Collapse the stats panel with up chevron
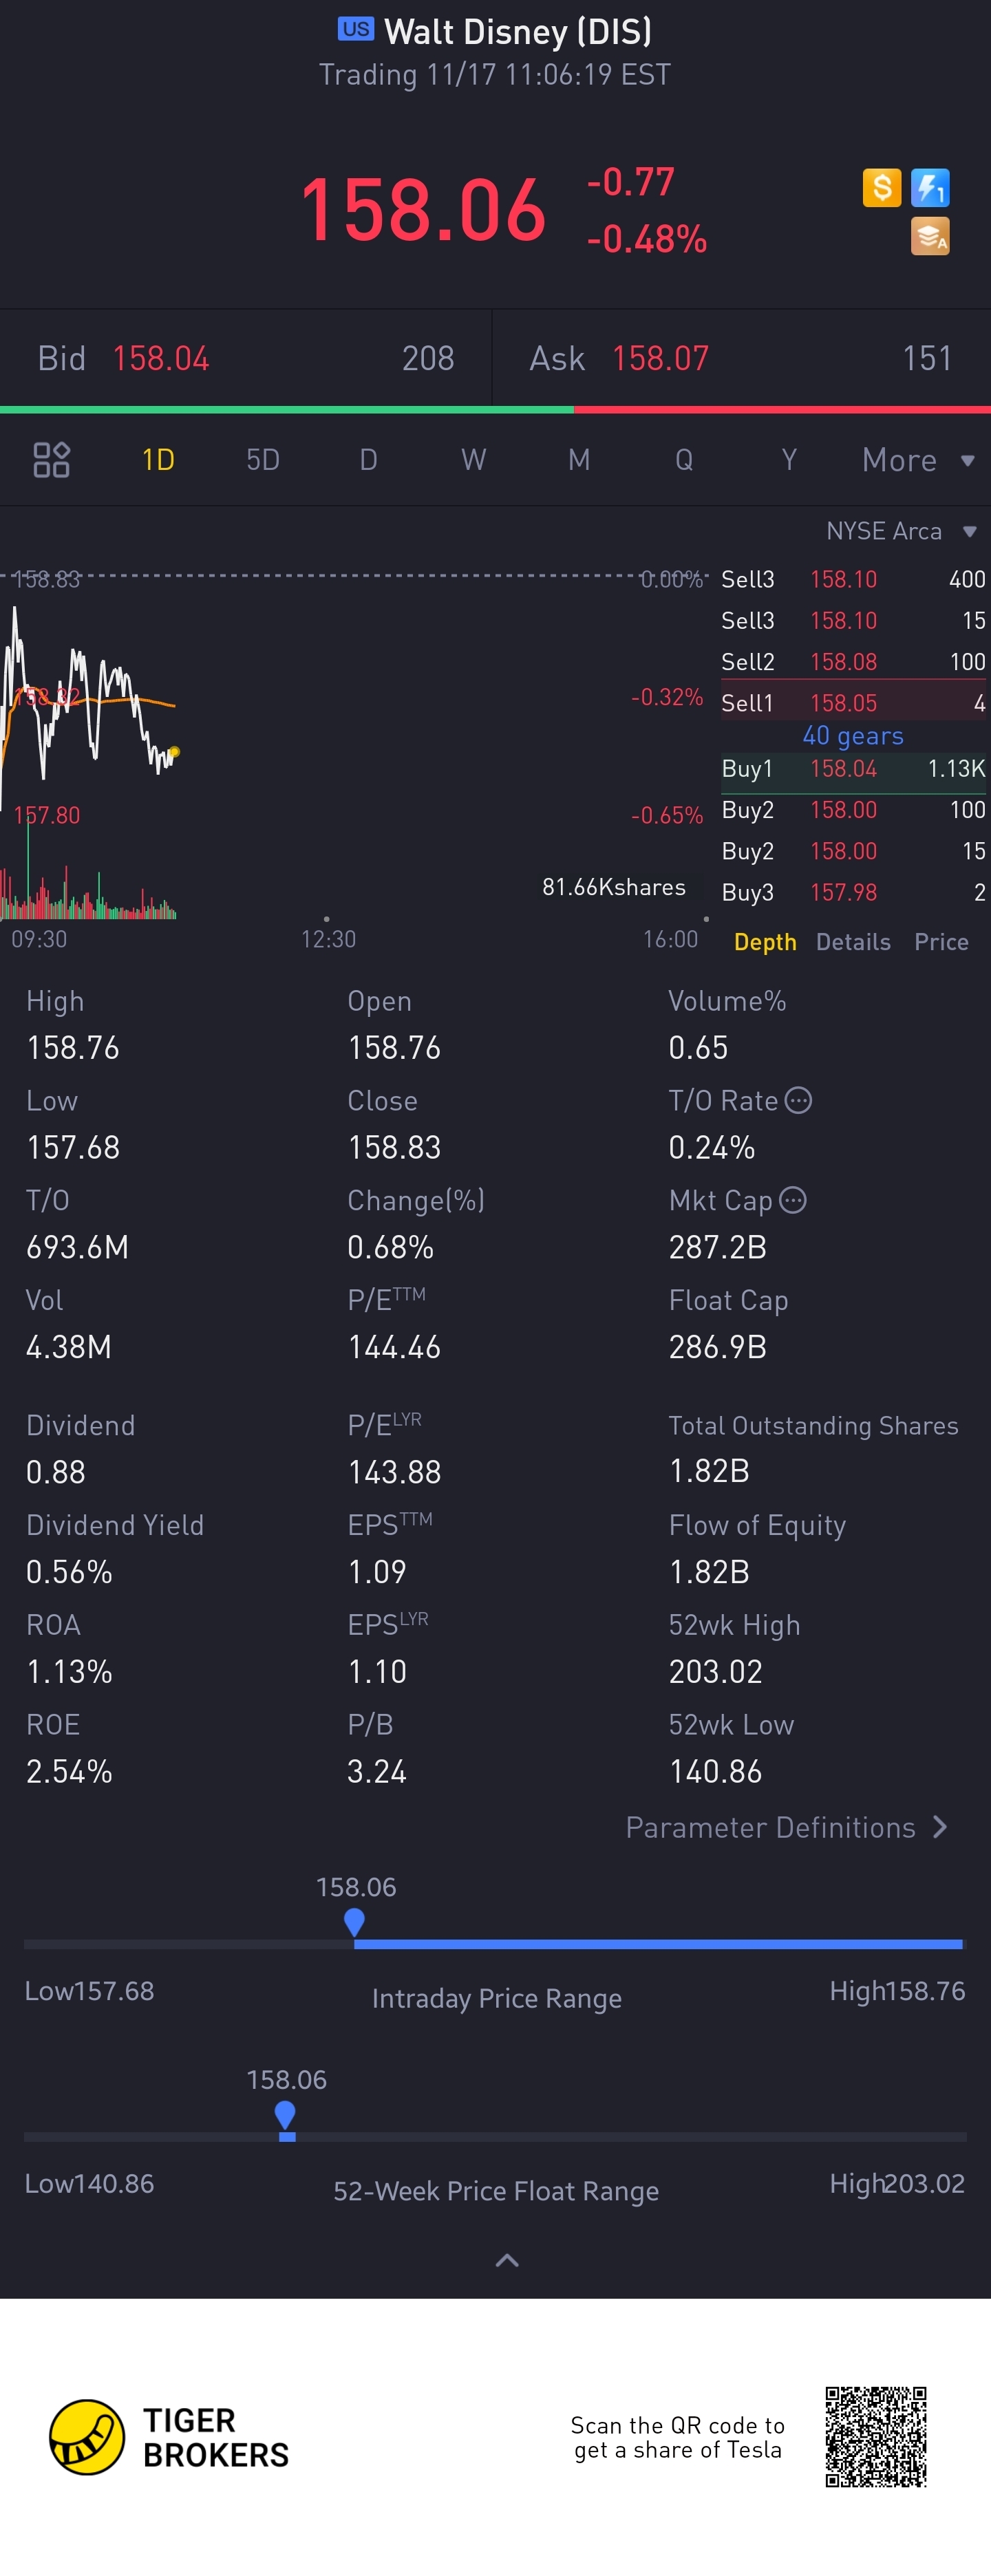Viewport: 991px width, 2576px height. coord(507,2260)
